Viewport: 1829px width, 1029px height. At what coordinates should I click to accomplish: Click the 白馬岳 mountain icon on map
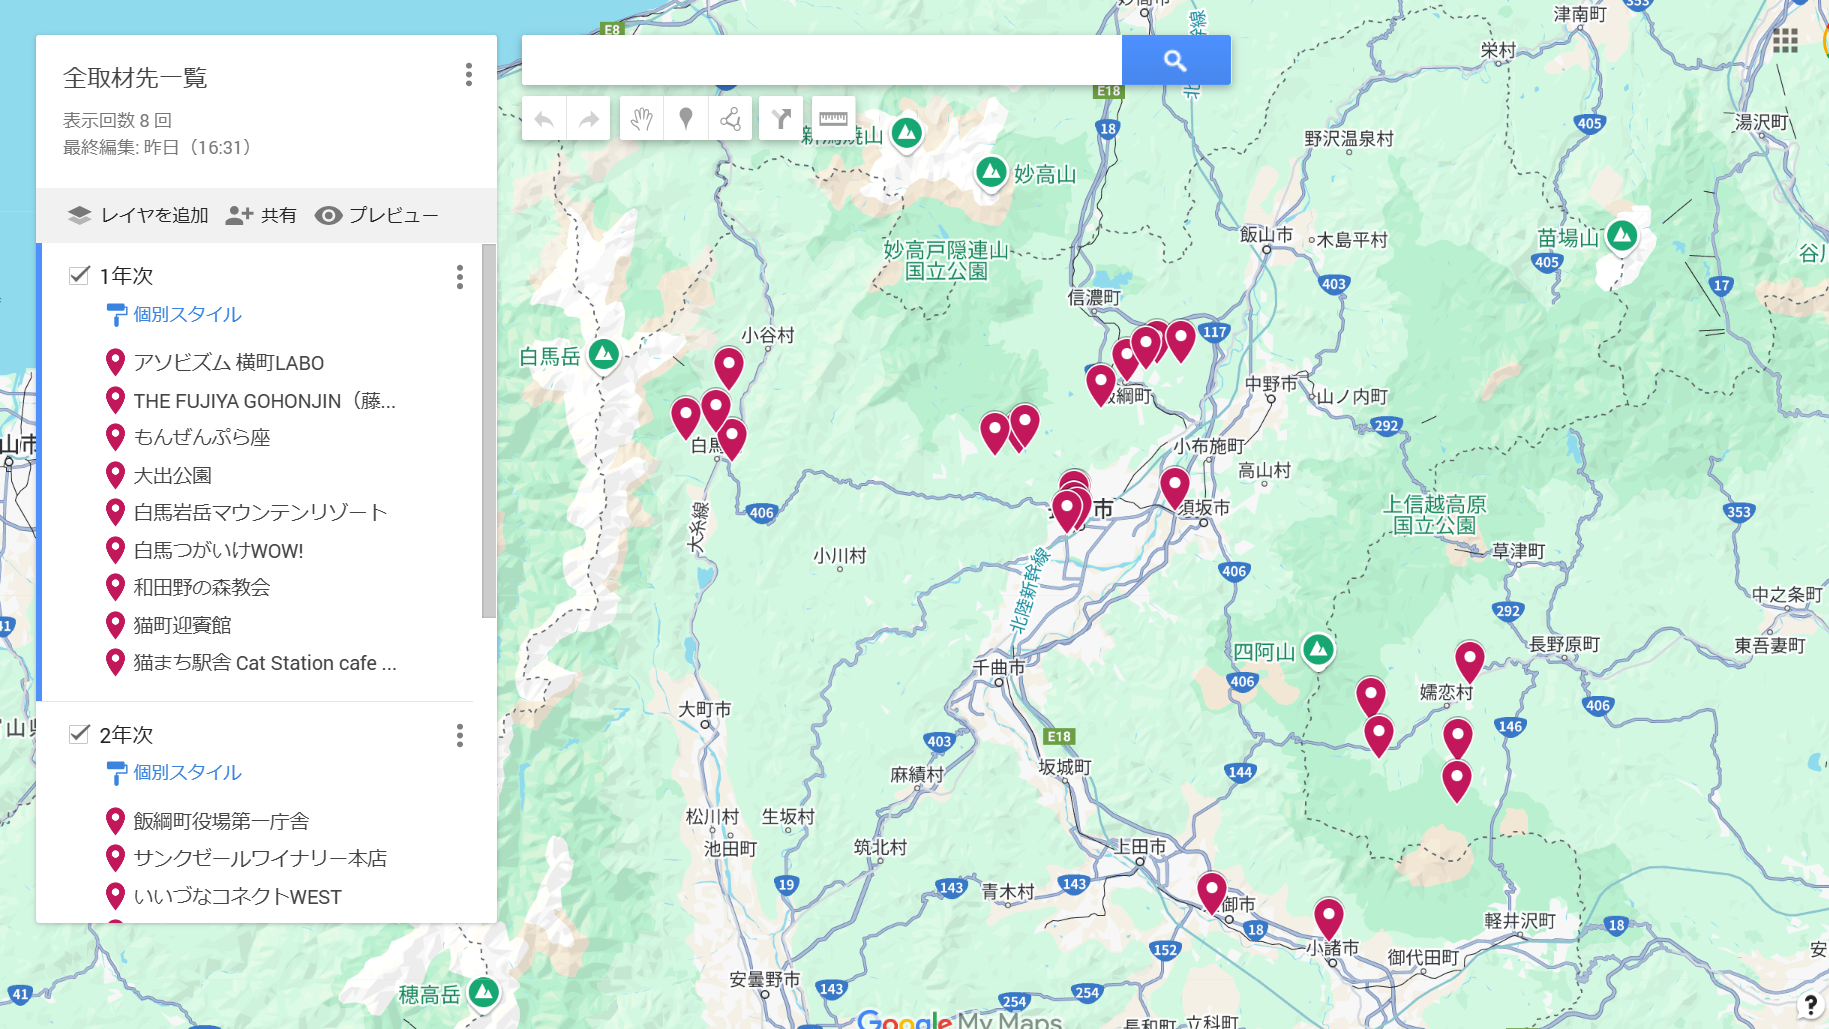pyautogui.click(x=603, y=353)
